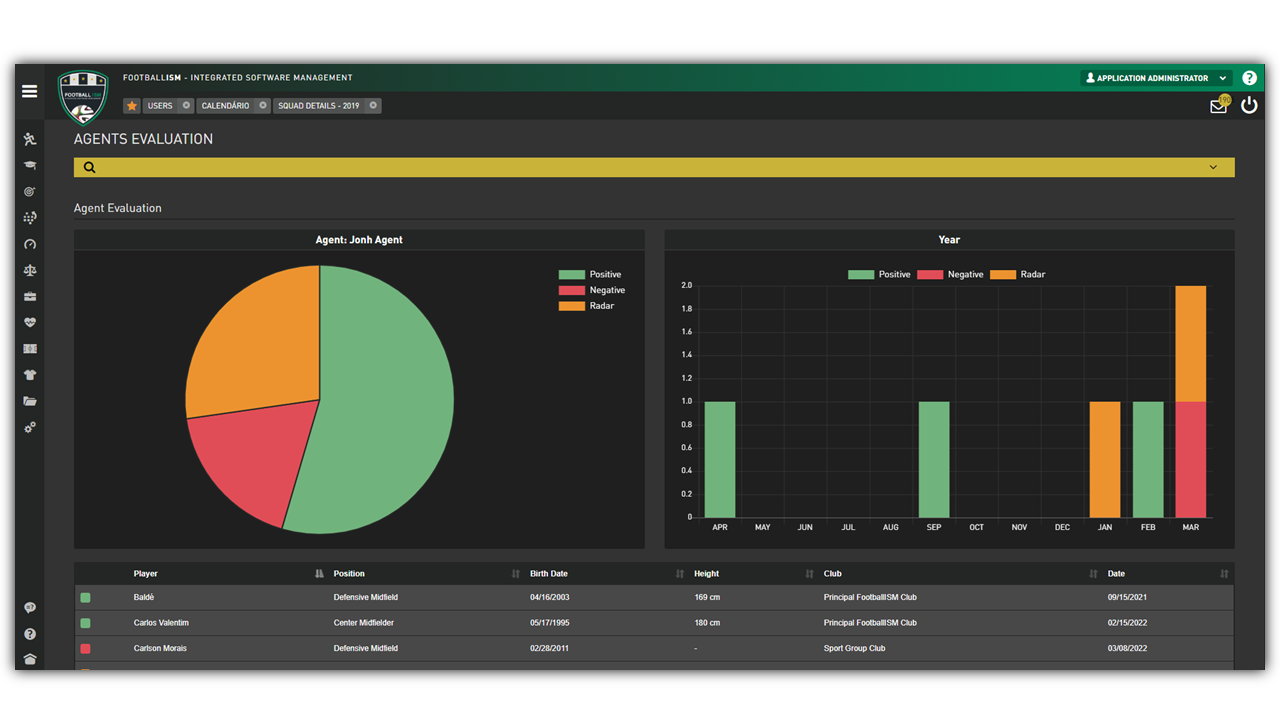Viewport: 1280px width, 720px height.
Task: Open the dotted scouting sidebar icon
Action: tap(30, 217)
